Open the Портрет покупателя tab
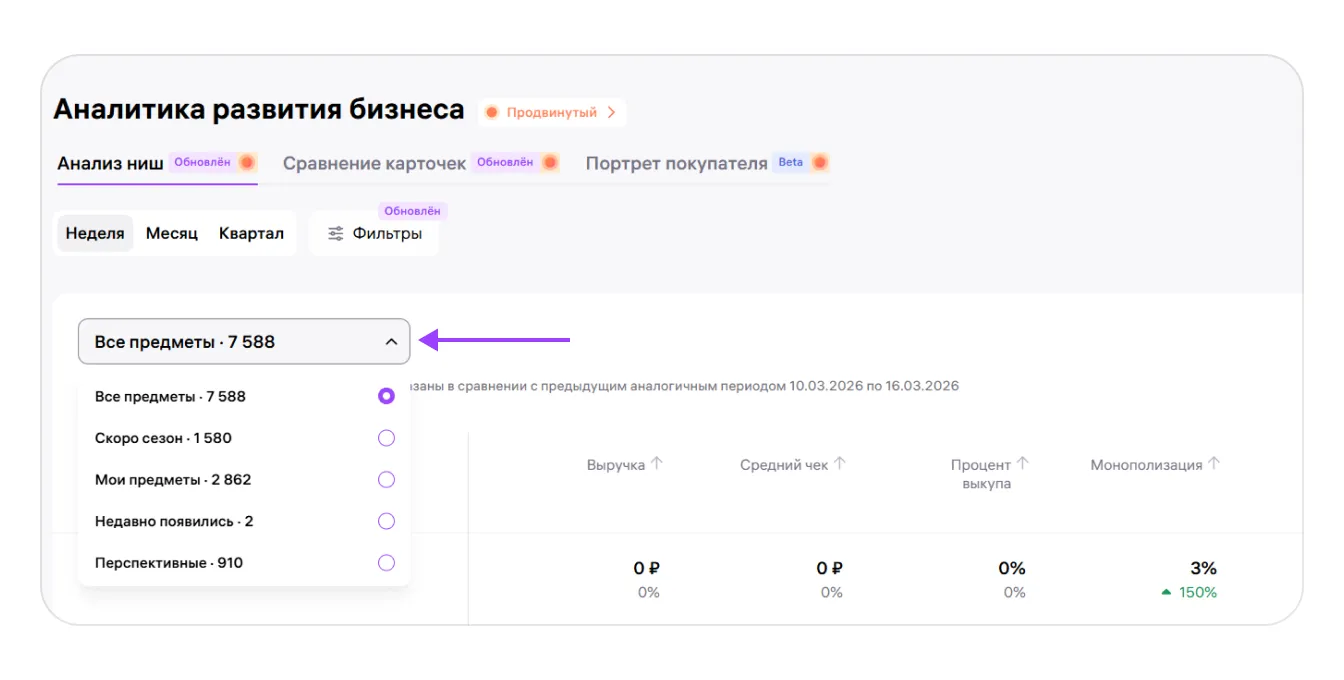Image resolution: width=1344 pixels, height=680 pixels. pos(676,163)
